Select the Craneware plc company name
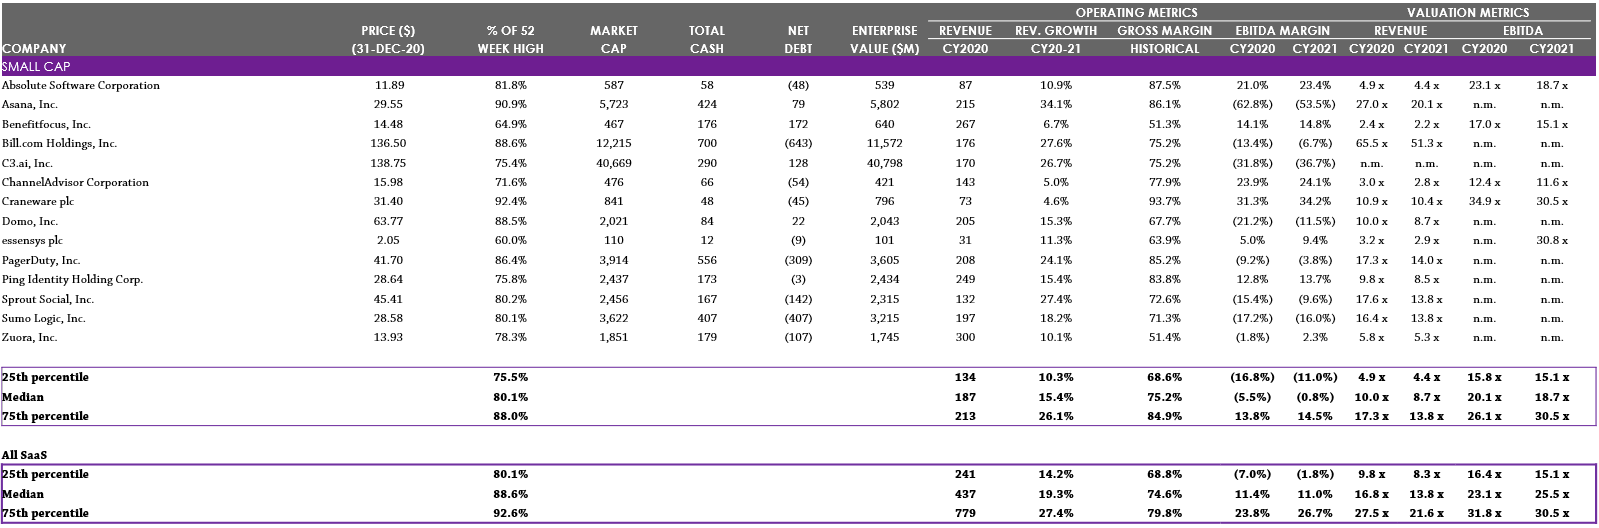 coord(38,202)
